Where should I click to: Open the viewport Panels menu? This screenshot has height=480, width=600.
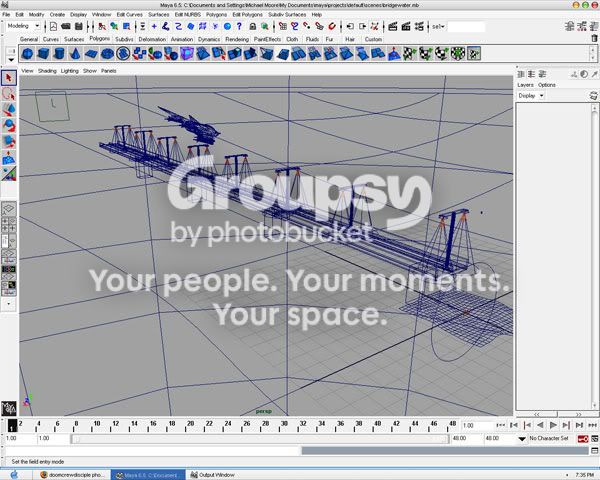coord(109,71)
